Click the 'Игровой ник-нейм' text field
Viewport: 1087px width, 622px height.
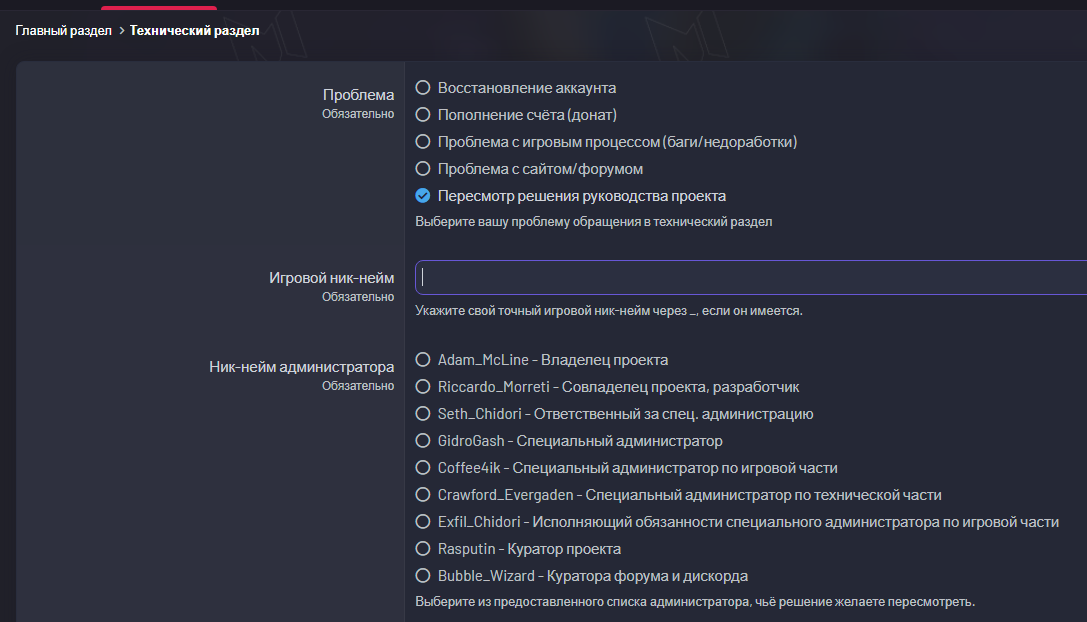tap(750, 277)
